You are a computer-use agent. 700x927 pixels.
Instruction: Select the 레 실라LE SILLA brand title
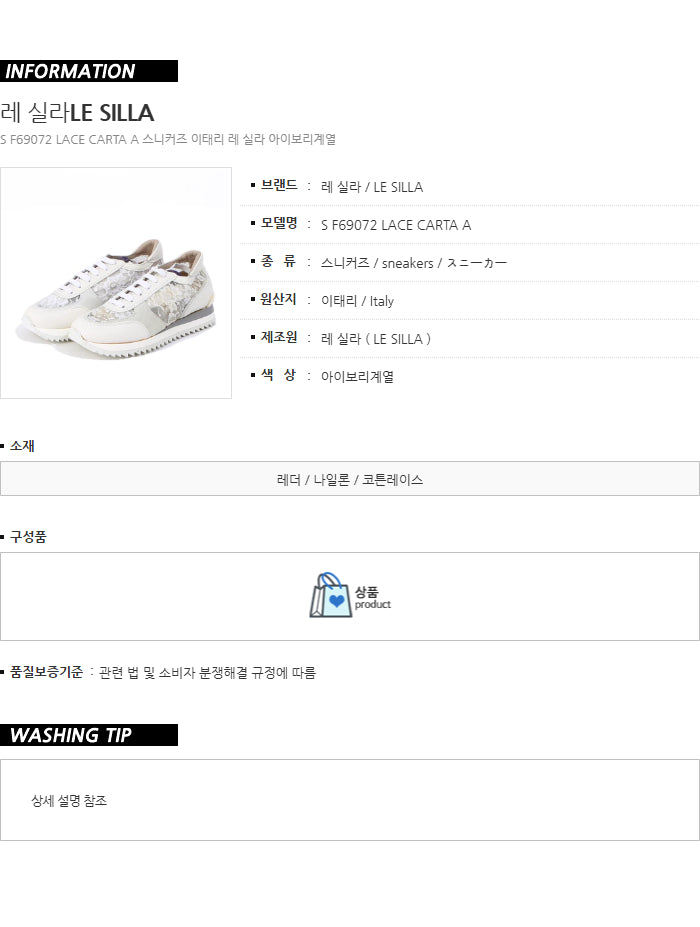click(77, 112)
